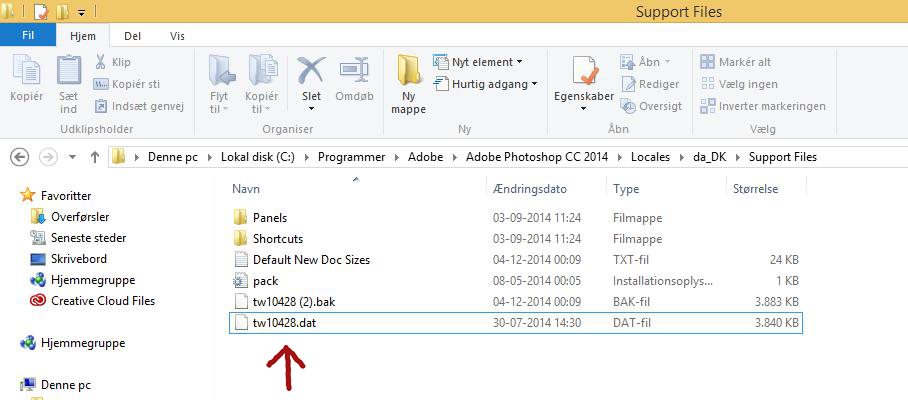Switch to the Vis ribbon tab
Screen dimensions: 908x400
[177, 36]
